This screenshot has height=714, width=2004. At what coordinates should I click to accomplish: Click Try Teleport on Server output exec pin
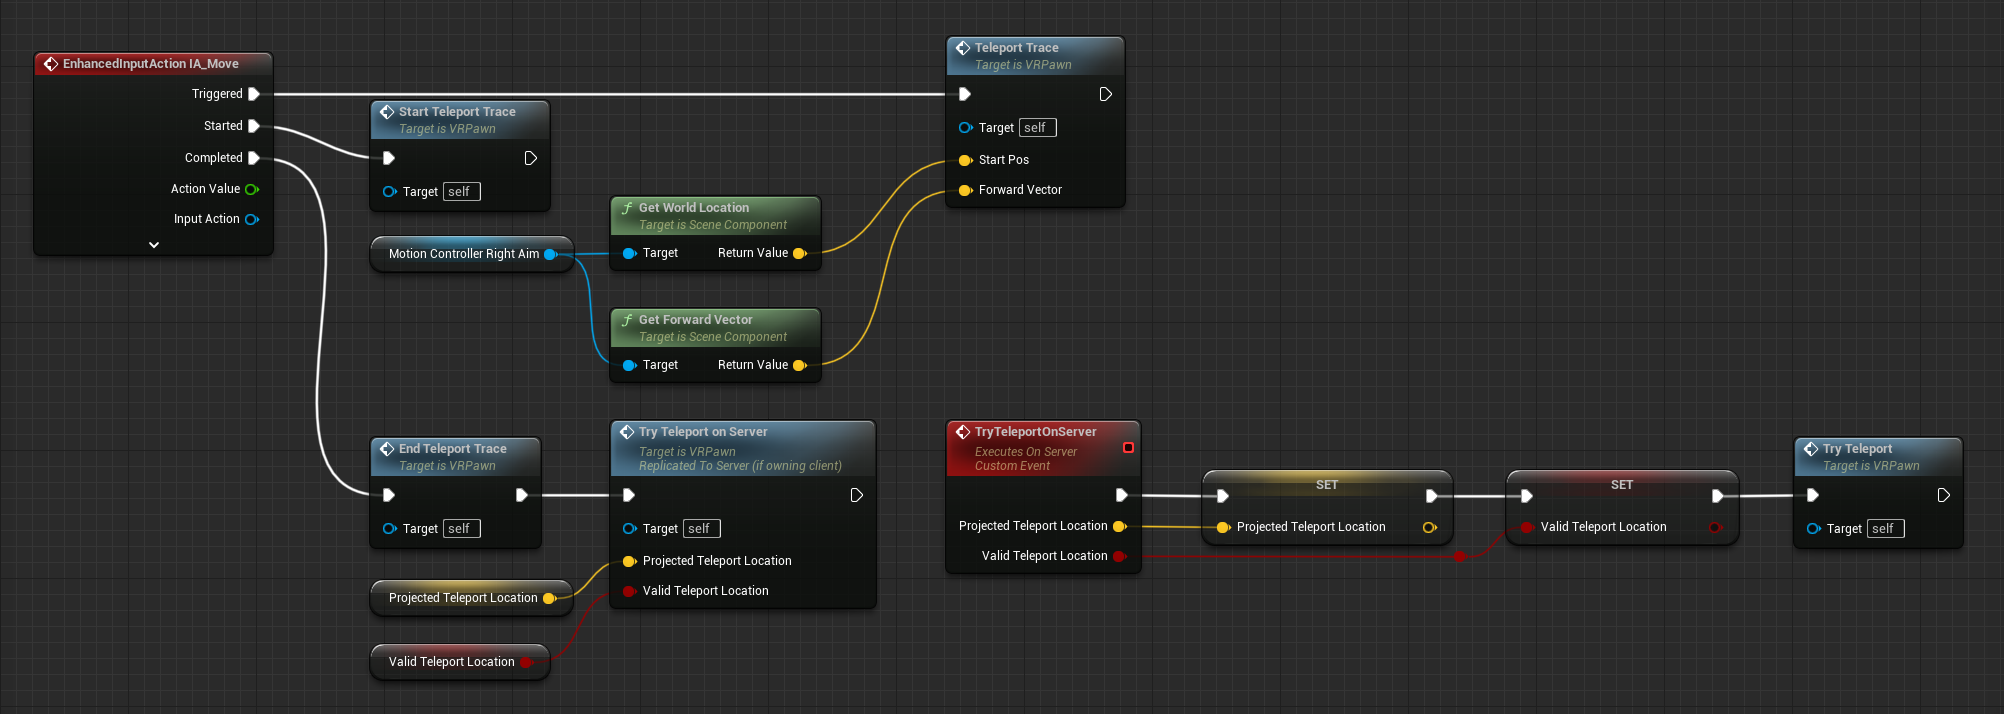click(857, 495)
